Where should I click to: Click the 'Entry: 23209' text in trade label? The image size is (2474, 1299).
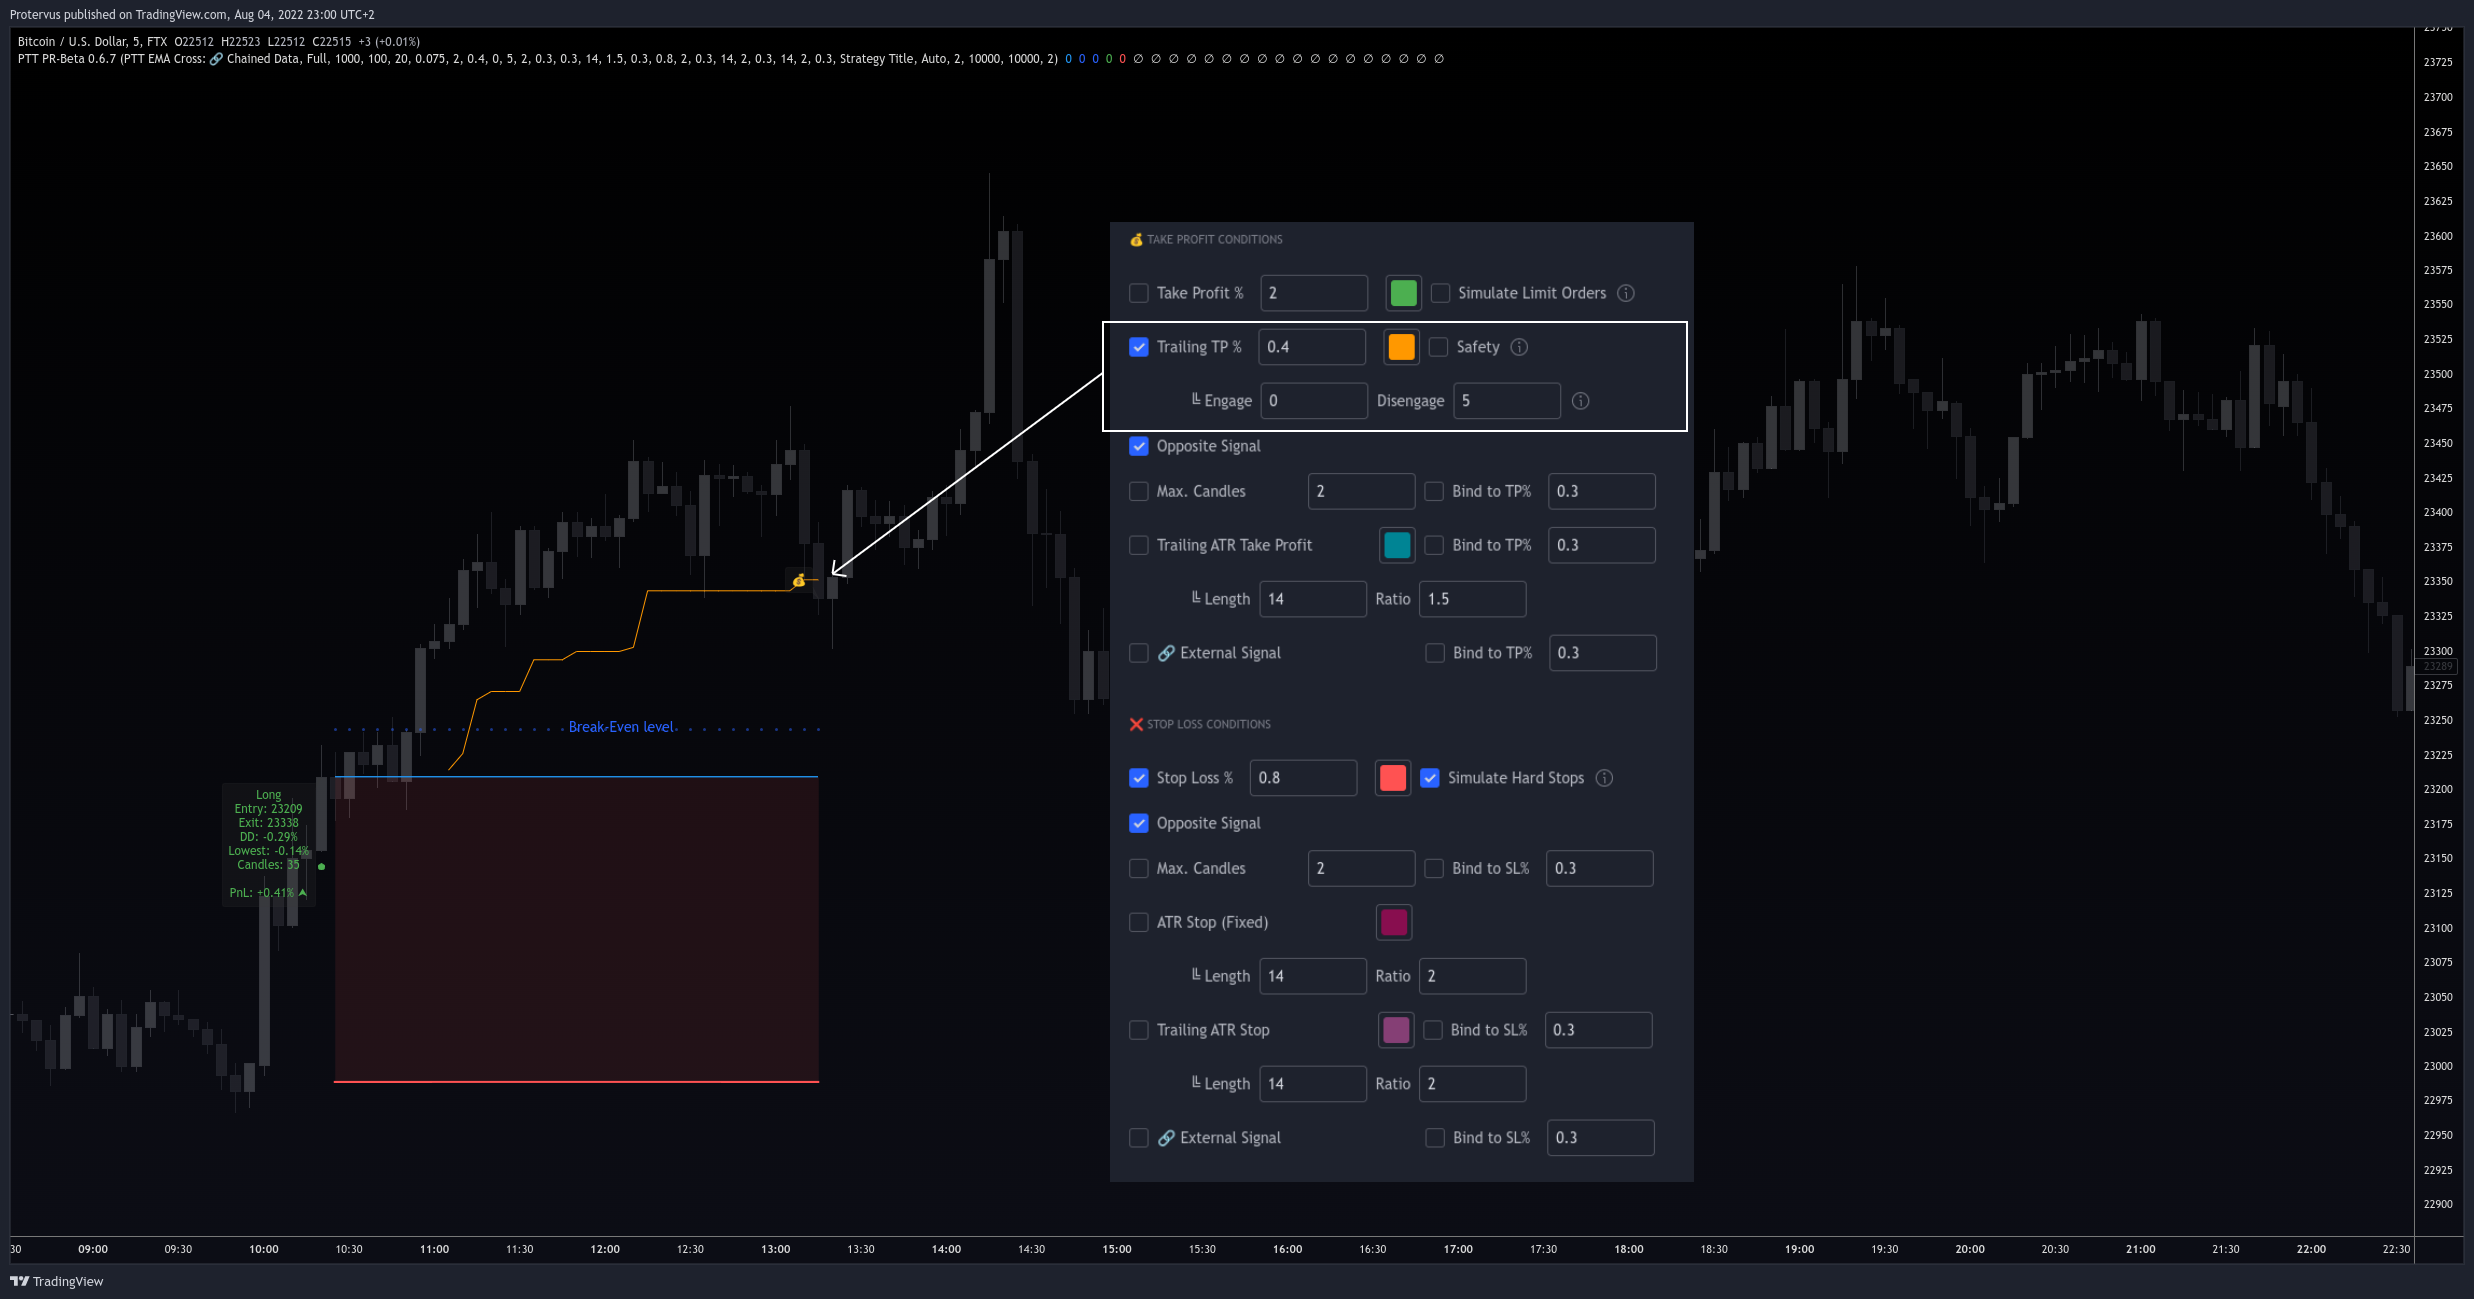(268, 809)
